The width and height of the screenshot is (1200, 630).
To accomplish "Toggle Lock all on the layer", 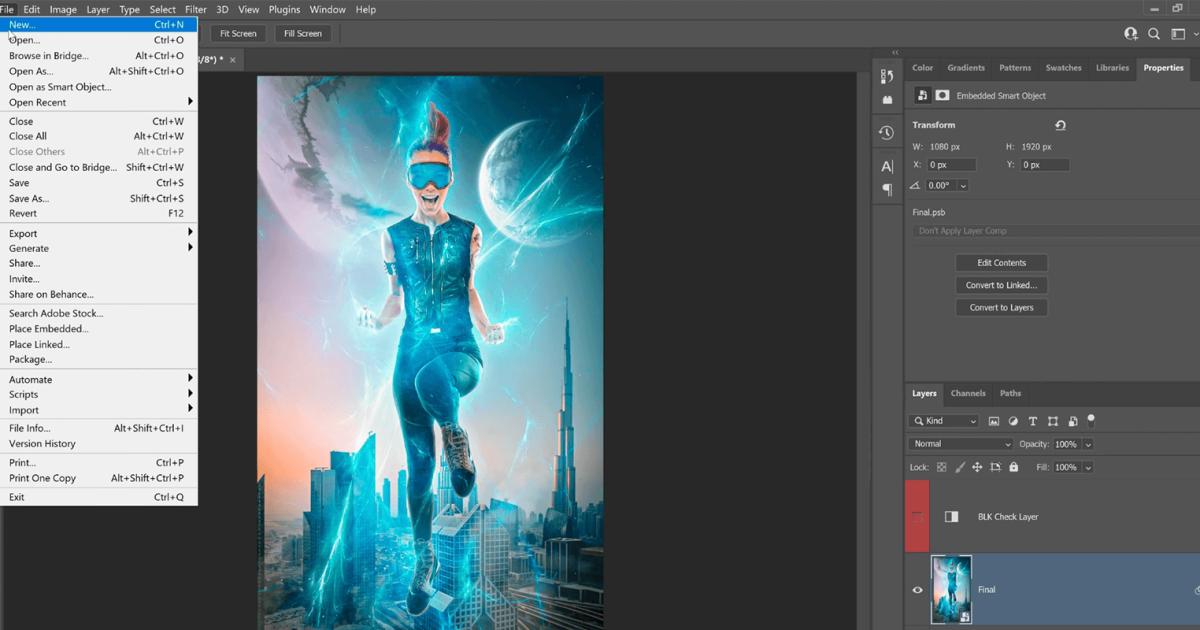I will tap(1013, 466).
